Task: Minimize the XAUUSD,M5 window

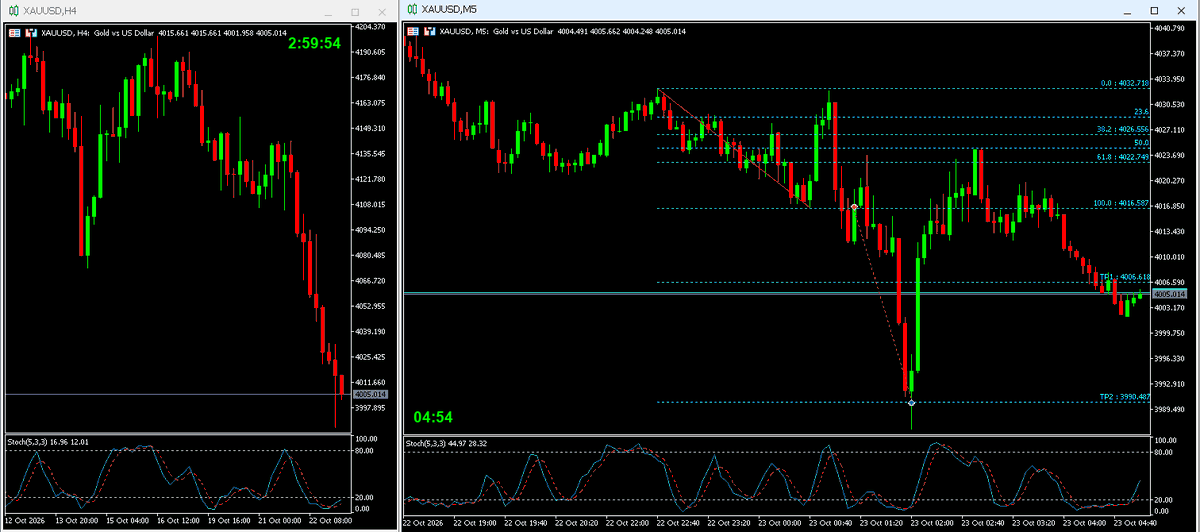Action: point(1128,11)
